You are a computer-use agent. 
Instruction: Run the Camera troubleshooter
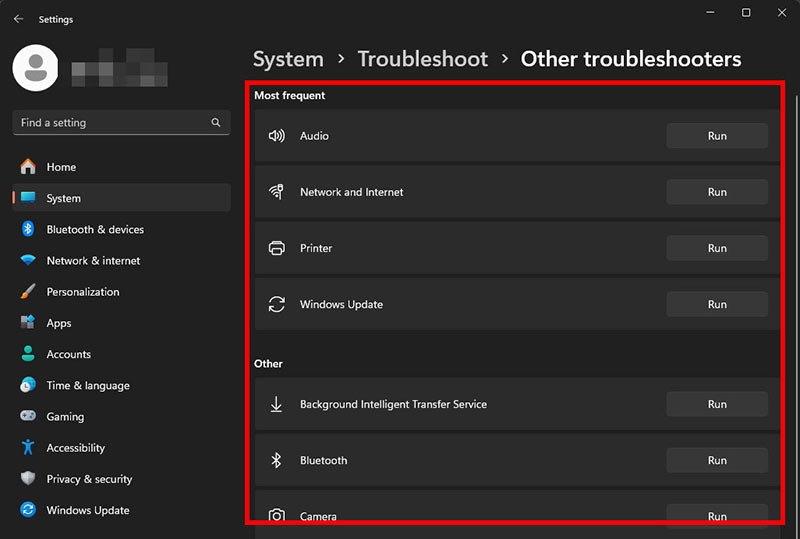click(x=717, y=516)
